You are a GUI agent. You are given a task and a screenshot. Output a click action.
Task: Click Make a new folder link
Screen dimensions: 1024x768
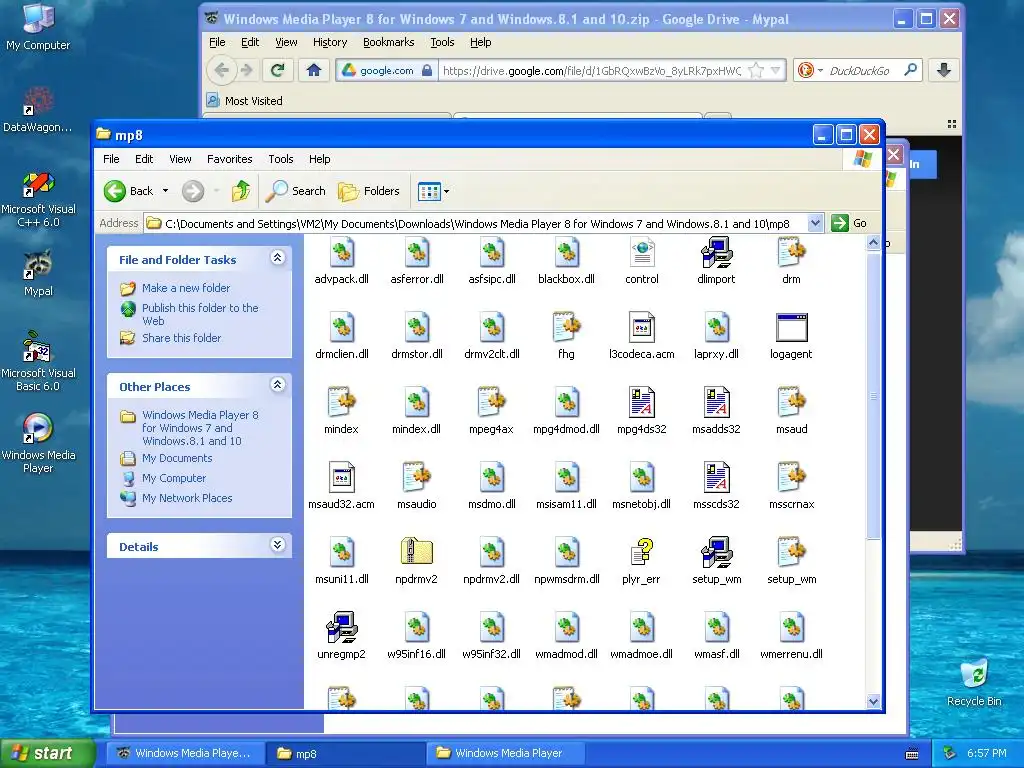coord(186,288)
